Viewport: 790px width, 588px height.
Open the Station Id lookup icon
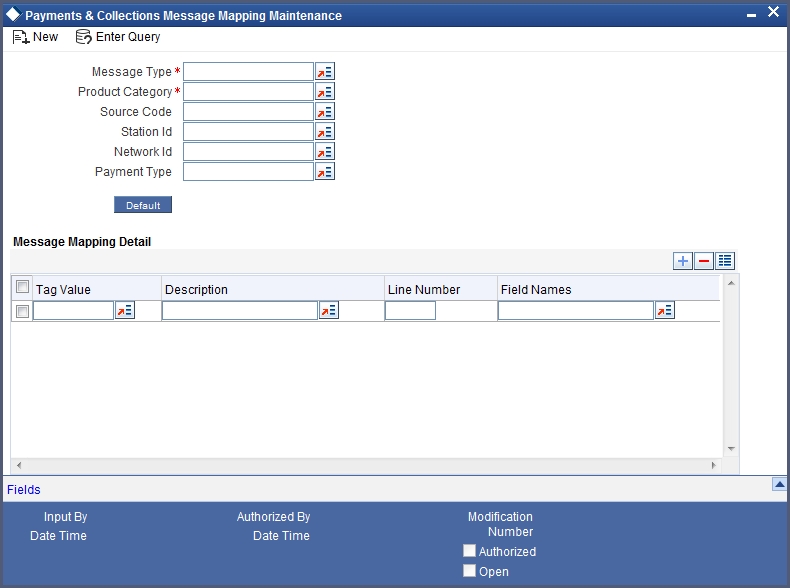[325, 132]
